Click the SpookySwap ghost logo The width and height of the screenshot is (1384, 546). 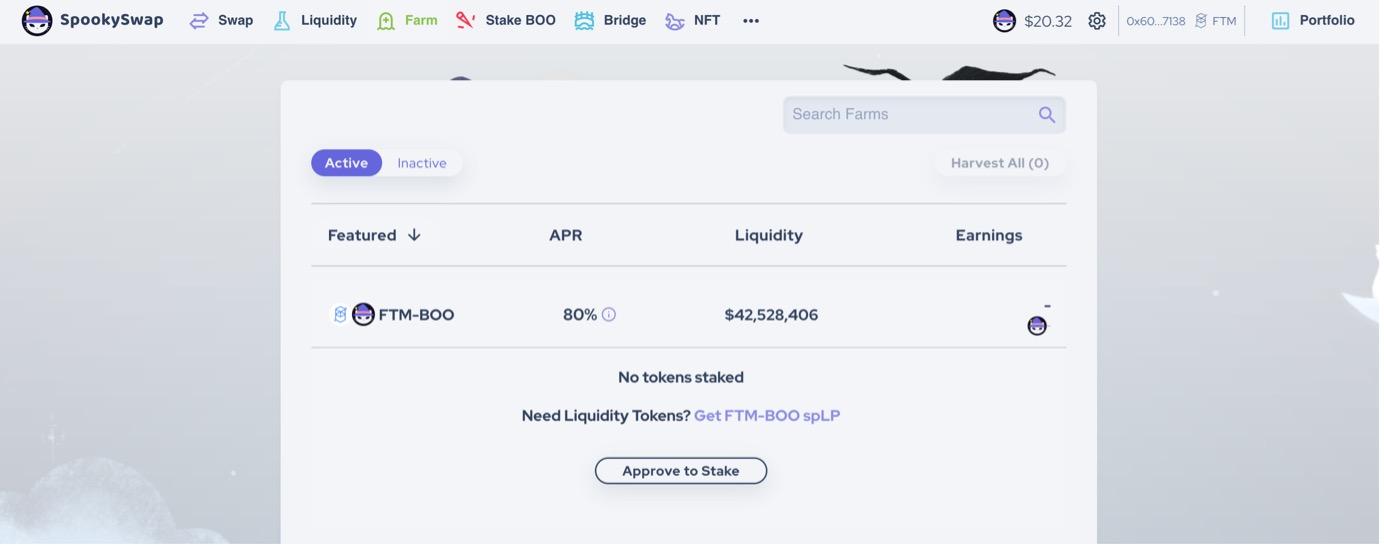[x=37, y=20]
